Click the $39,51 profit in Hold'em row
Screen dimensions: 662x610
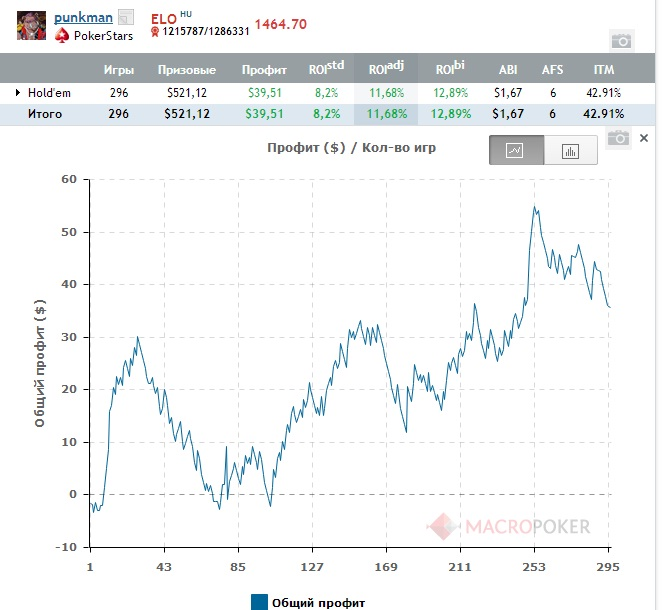265,93
